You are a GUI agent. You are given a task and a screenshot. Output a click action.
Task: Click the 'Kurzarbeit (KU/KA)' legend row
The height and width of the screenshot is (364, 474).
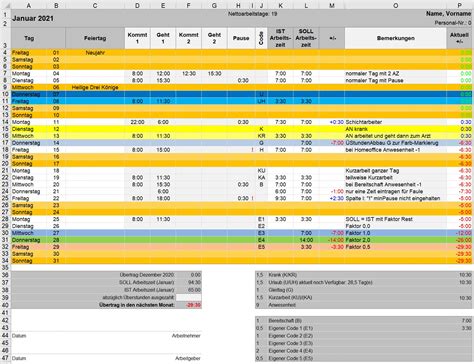pyautogui.click(x=364, y=297)
